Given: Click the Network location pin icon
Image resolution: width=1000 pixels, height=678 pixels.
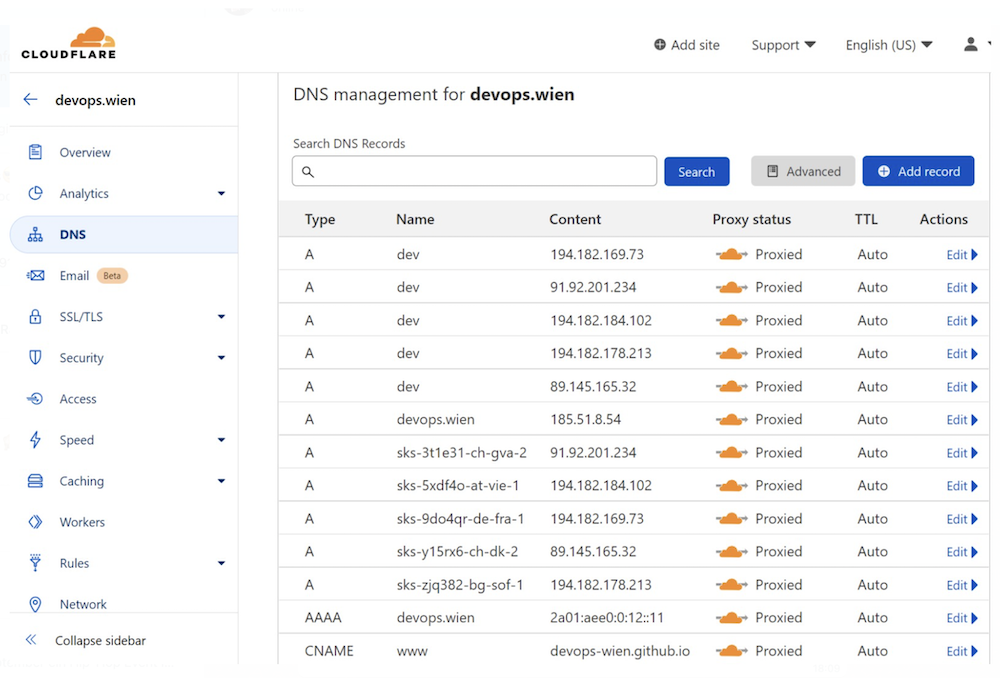Looking at the screenshot, I should (35, 604).
